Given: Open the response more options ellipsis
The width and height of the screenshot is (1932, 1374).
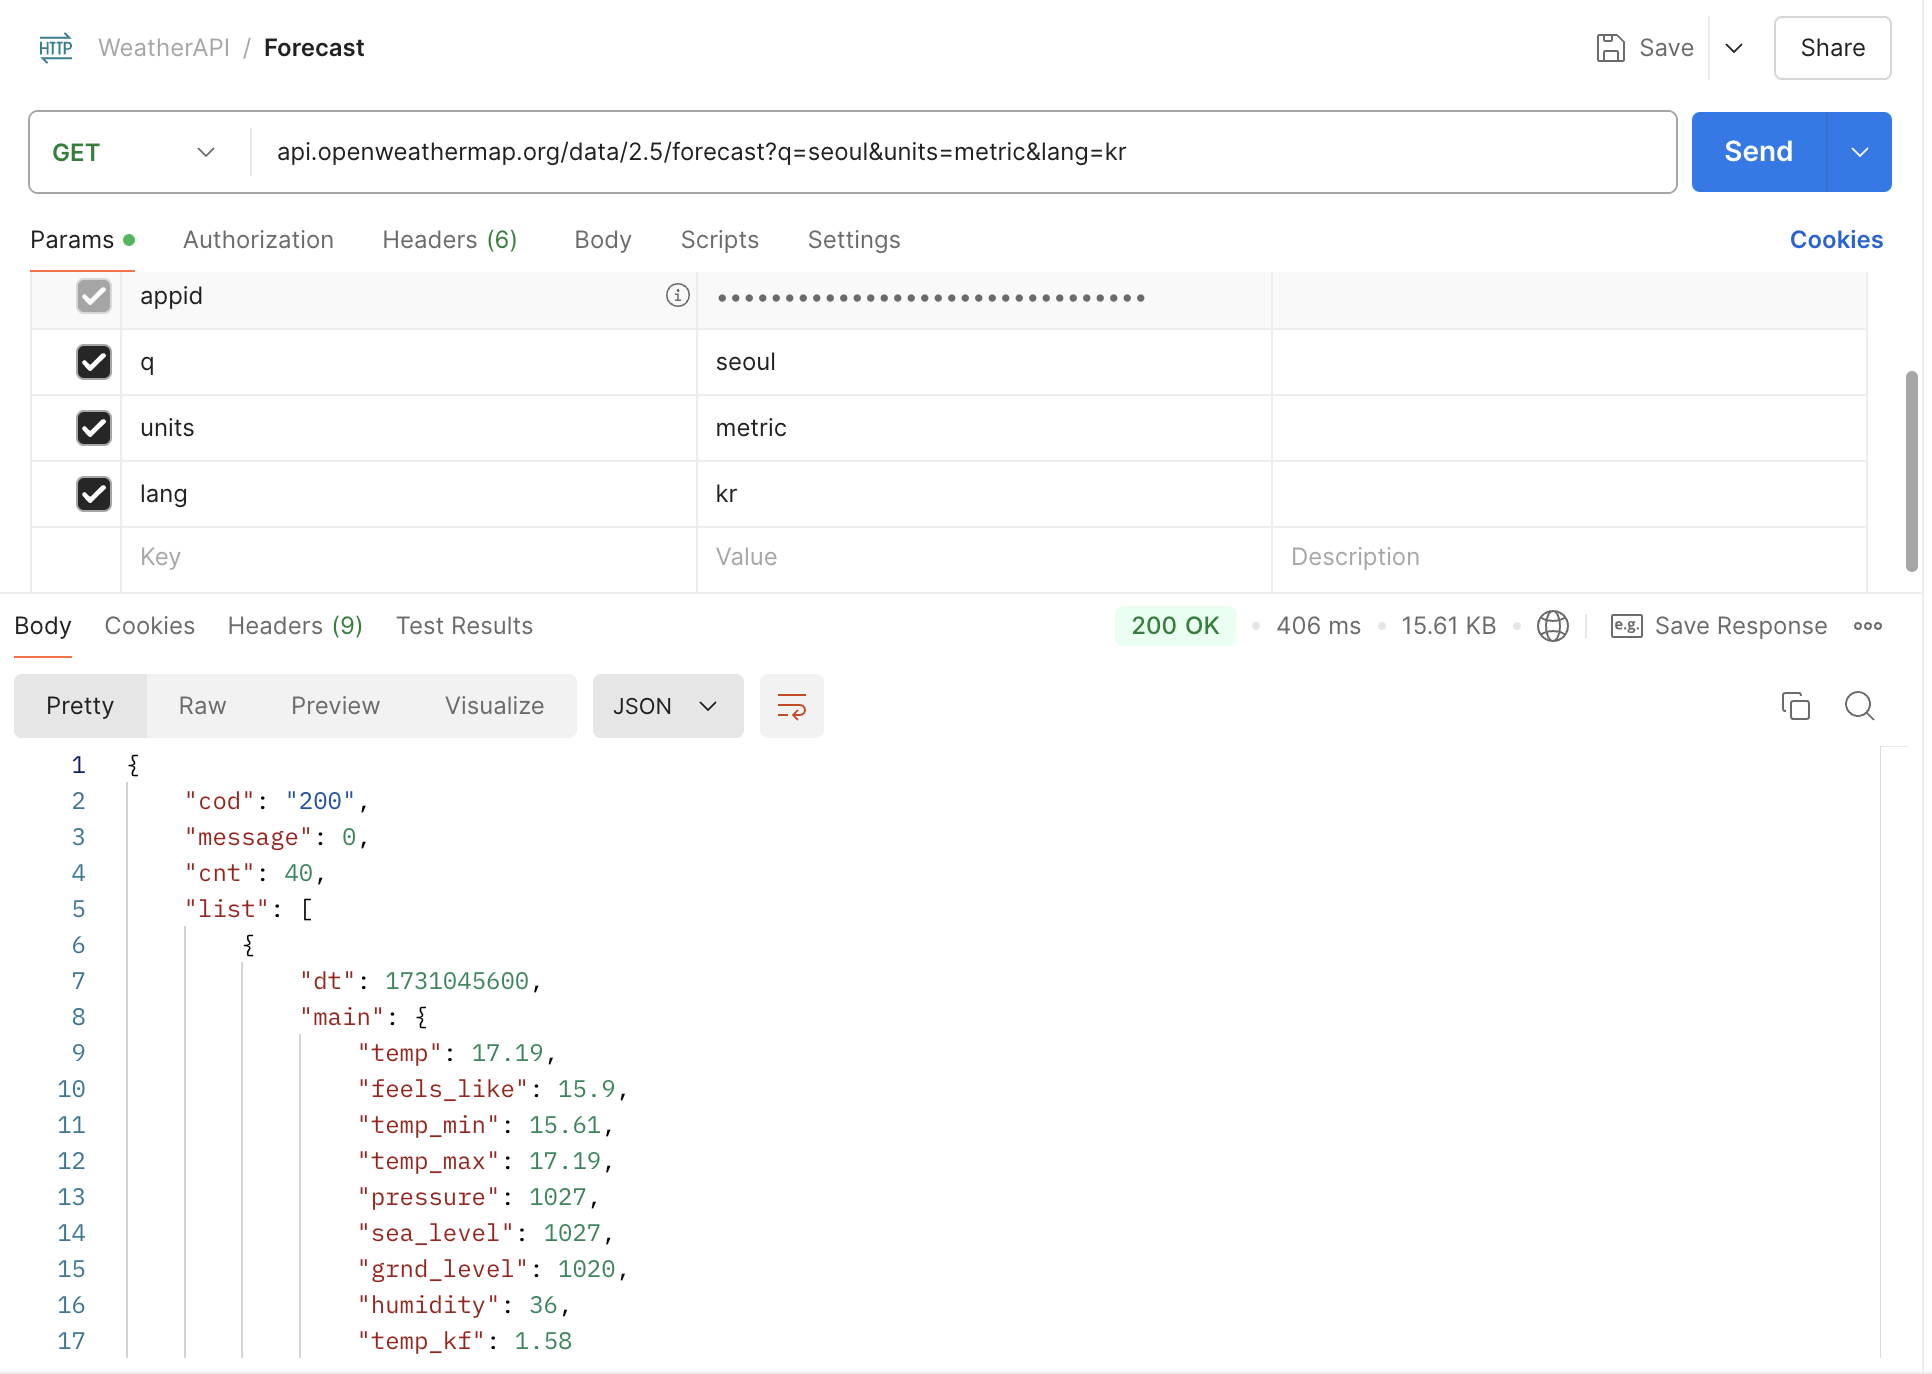Looking at the screenshot, I should [x=1867, y=626].
